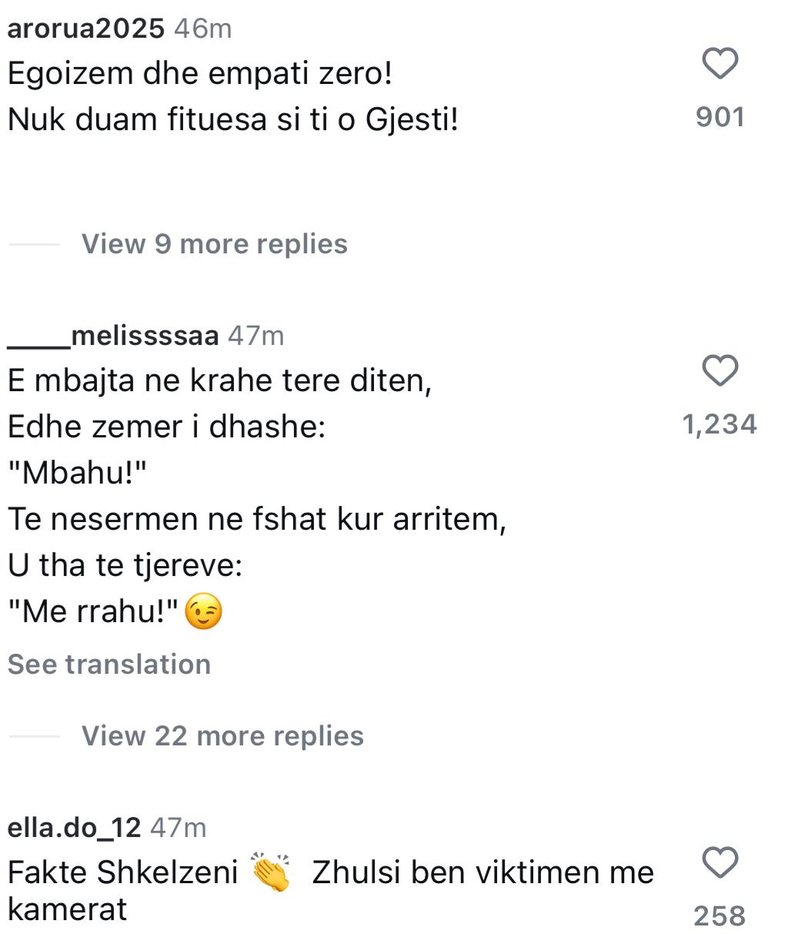Click "See translation" under melissssaa's comment
Image resolution: width=785 pixels, height=934 pixels.
pyautogui.click(x=109, y=665)
